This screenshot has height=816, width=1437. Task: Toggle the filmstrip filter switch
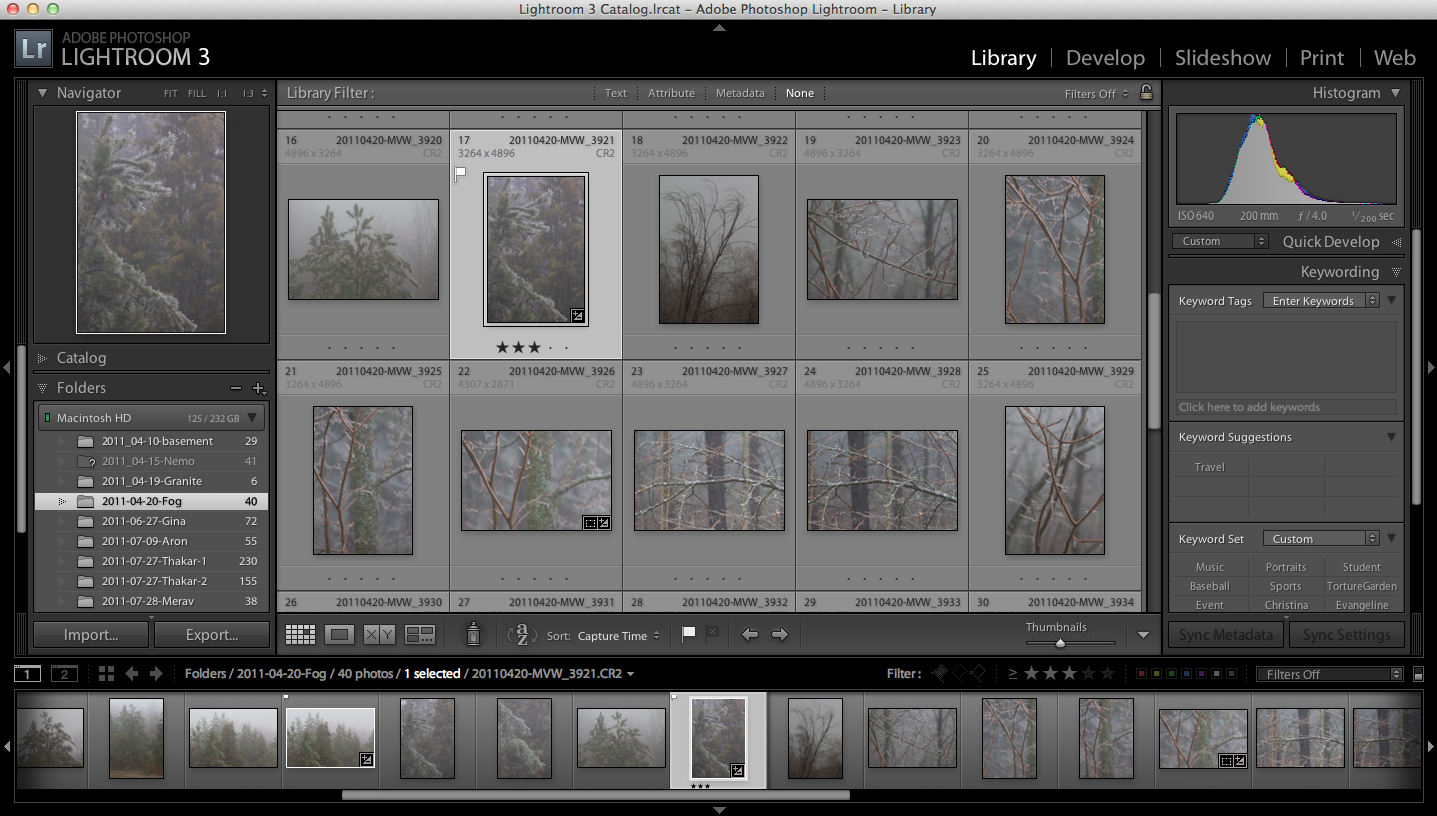(x=1418, y=675)
